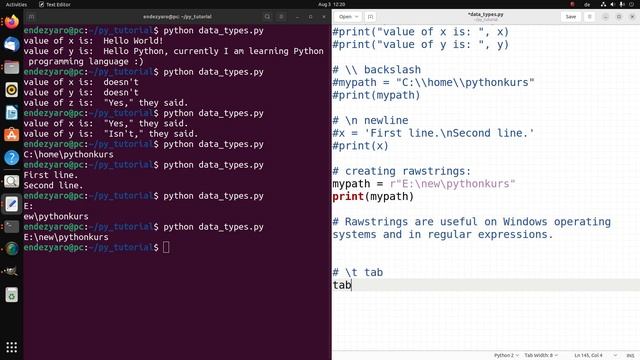The image size is (640, 360).
Task: Save the data_types.py file
Action: [x=571, y=17]
